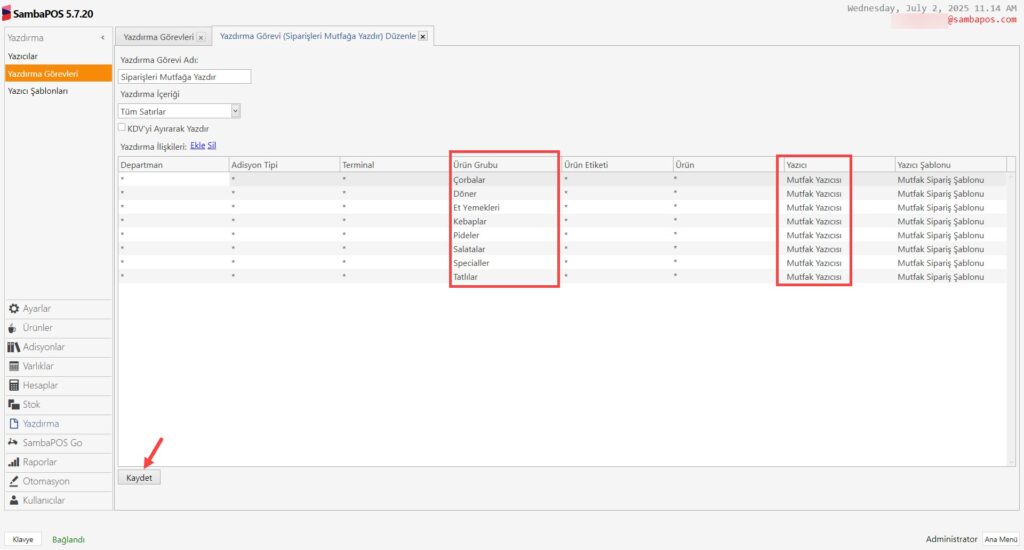The image size is (1024, 550).
Task: Click the Adisyon Tipi column header
Action: (x=284, y=165)
